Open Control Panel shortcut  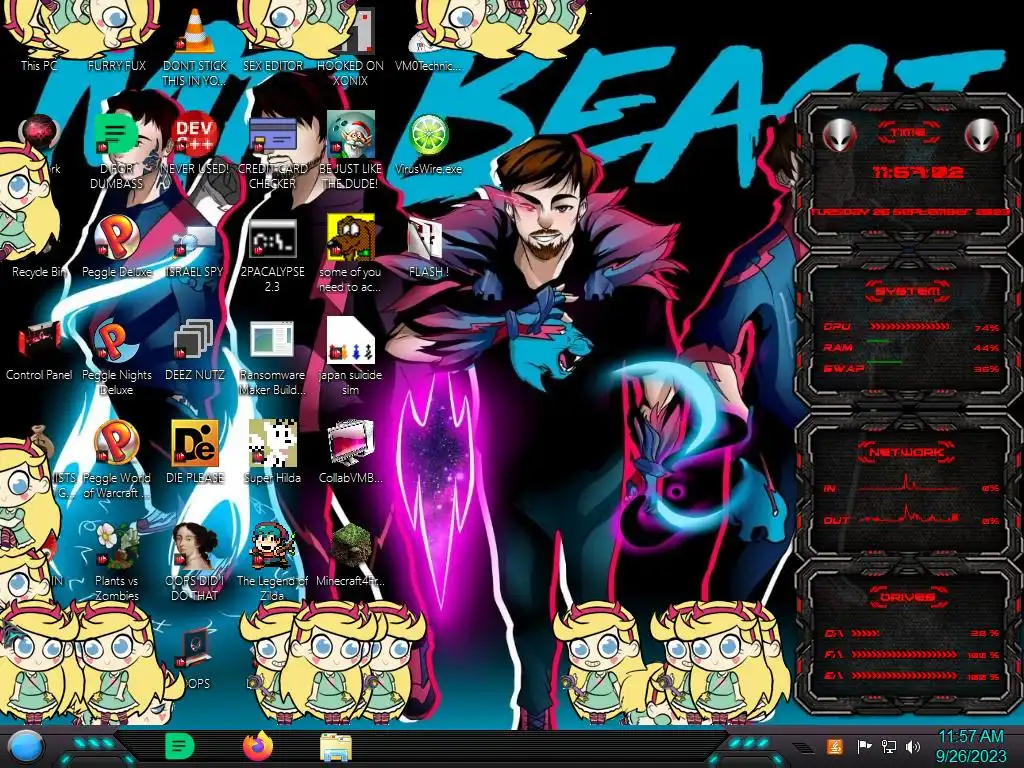pyautogui.click(x=39, y=350)
